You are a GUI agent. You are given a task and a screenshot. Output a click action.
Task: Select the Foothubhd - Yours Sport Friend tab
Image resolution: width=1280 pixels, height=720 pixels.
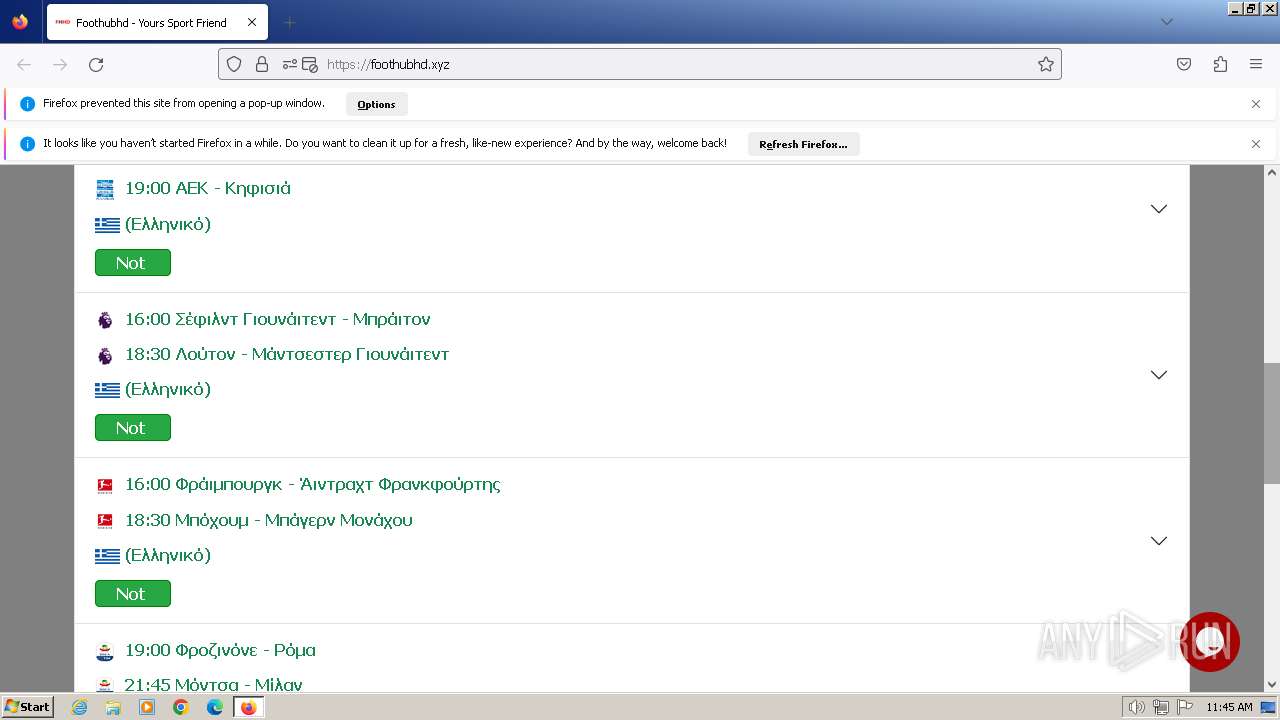[x=156, y=22]
